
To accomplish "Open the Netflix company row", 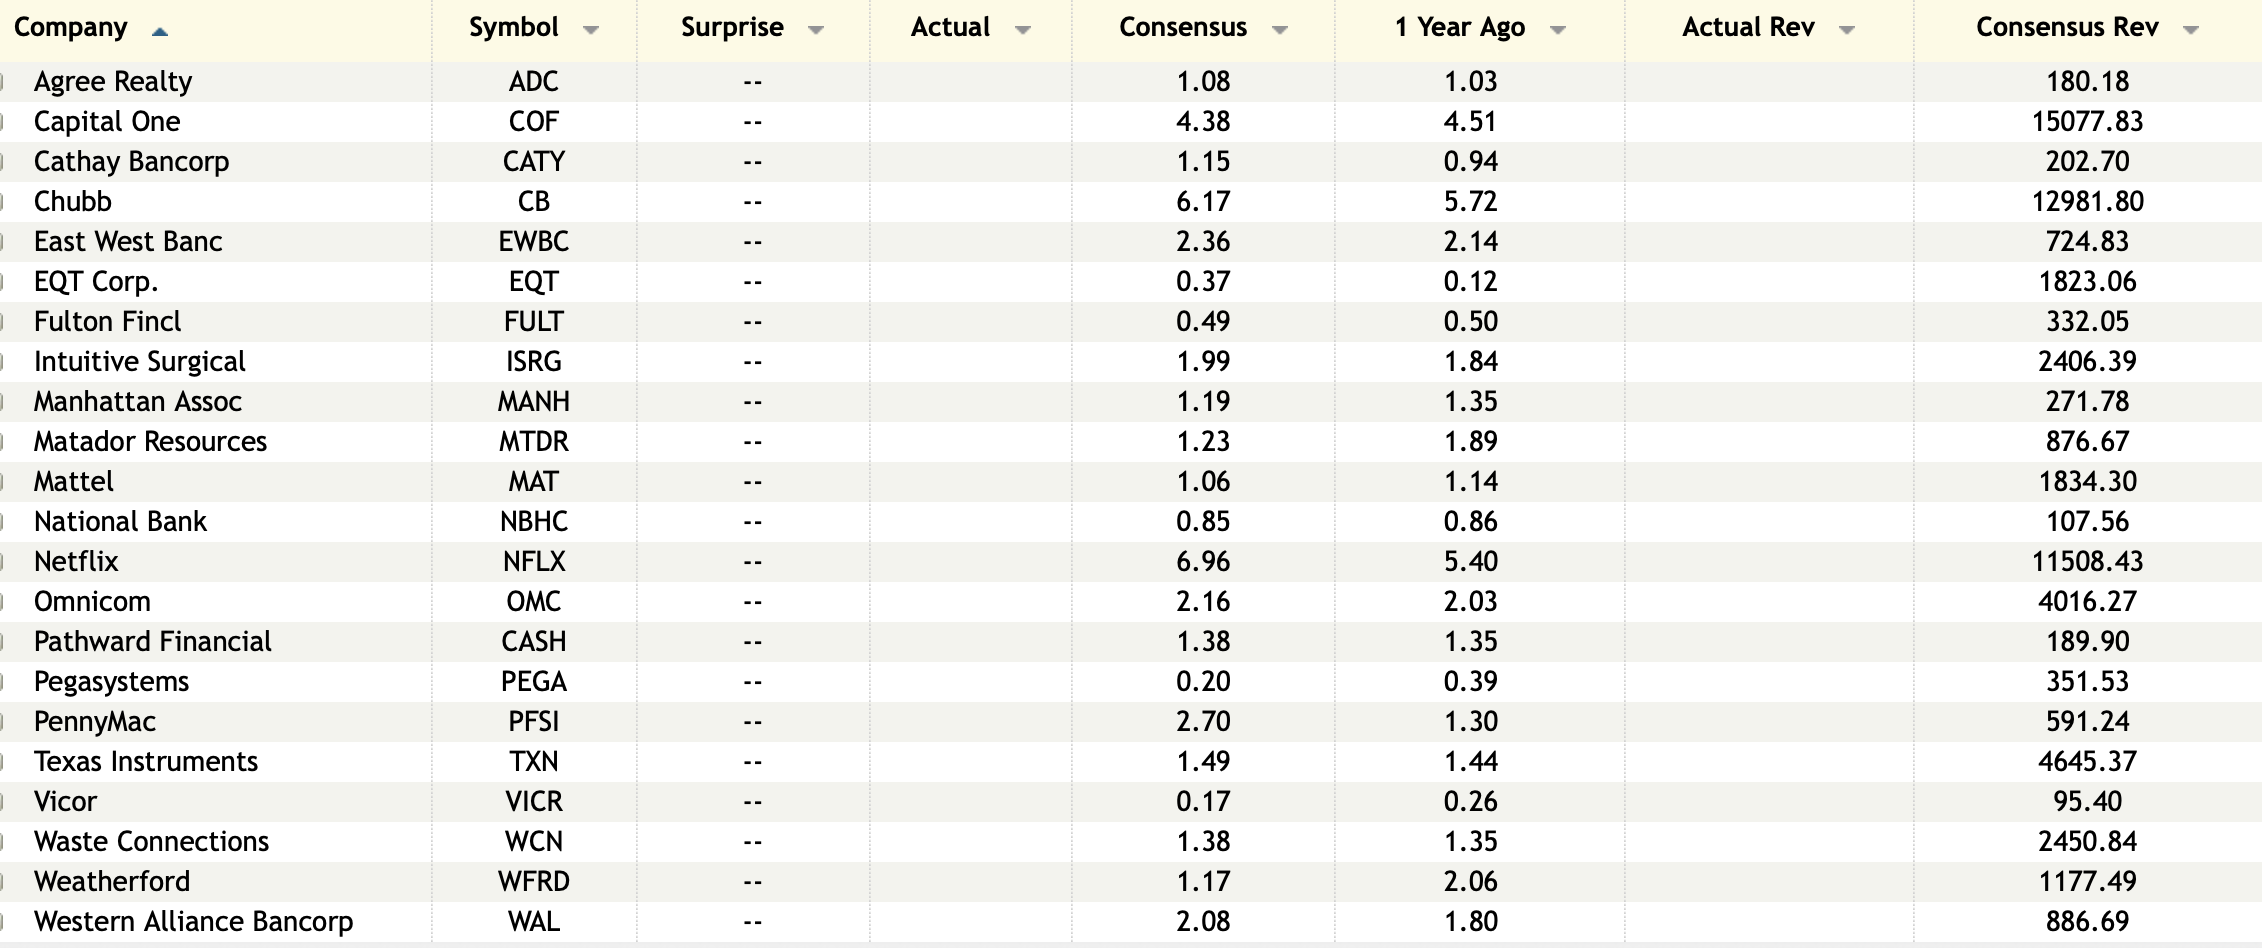I will pyautogui.click(x=76, y=562).
